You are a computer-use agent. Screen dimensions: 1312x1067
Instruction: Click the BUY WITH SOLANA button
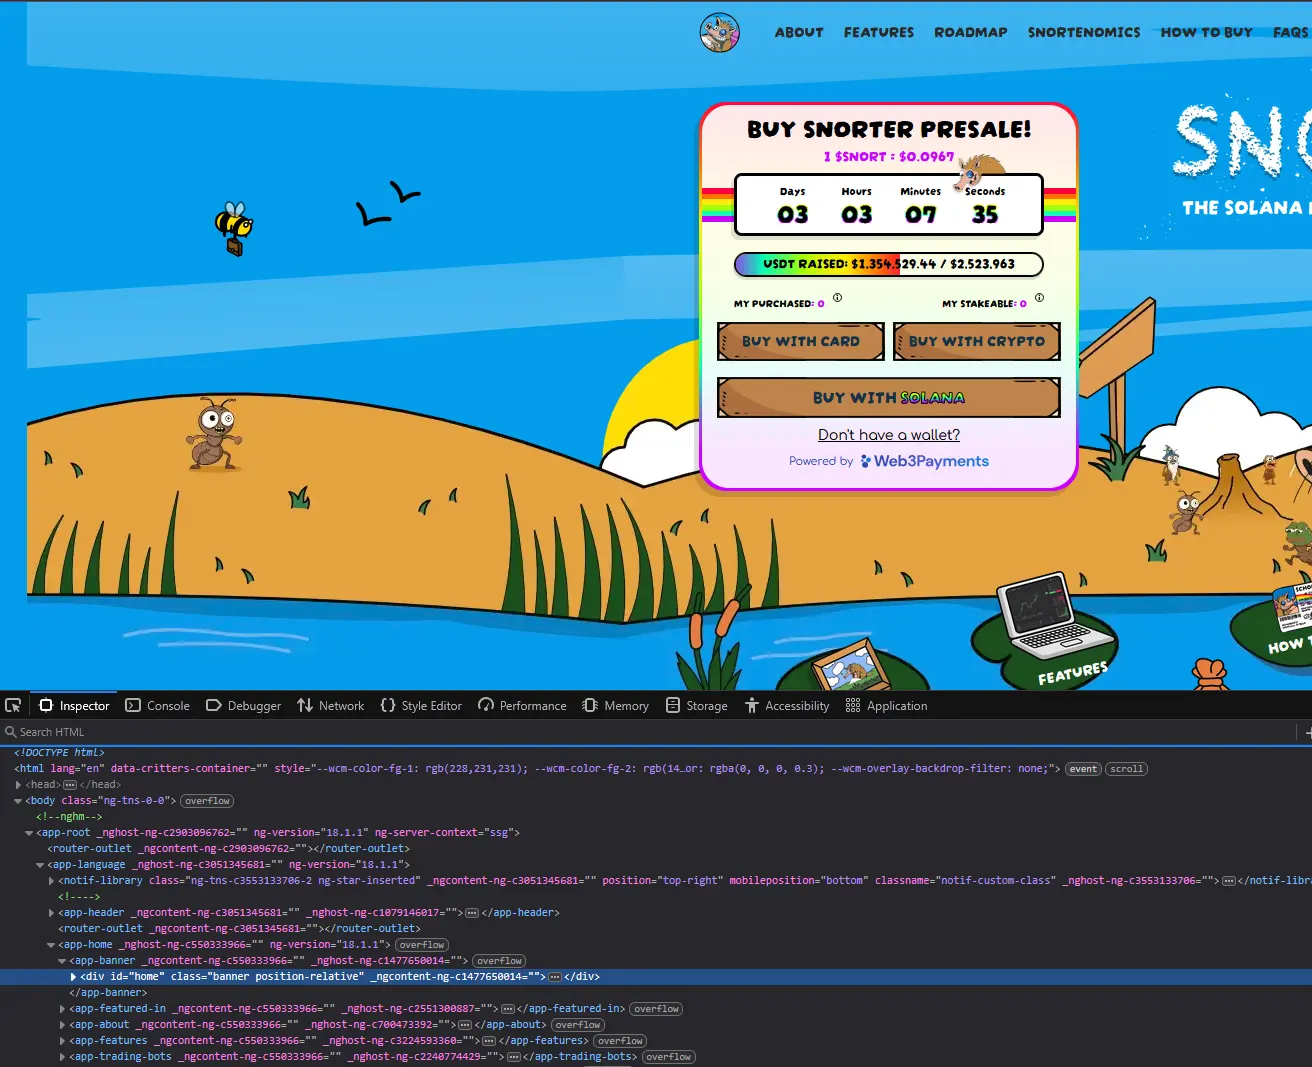tap(889, 397)
